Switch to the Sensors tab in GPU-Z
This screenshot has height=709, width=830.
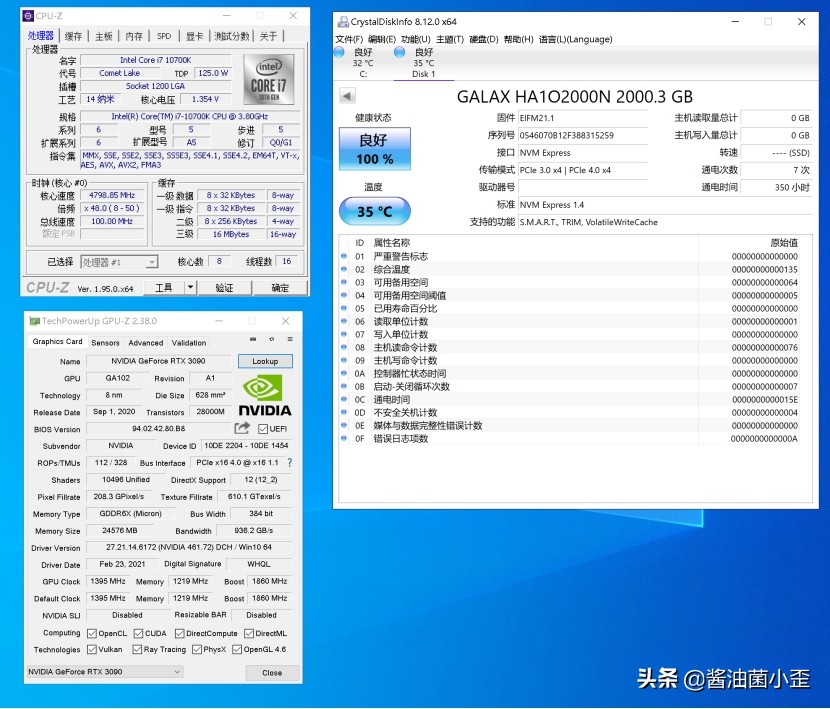pyautogui.click(x=105, y=342)
